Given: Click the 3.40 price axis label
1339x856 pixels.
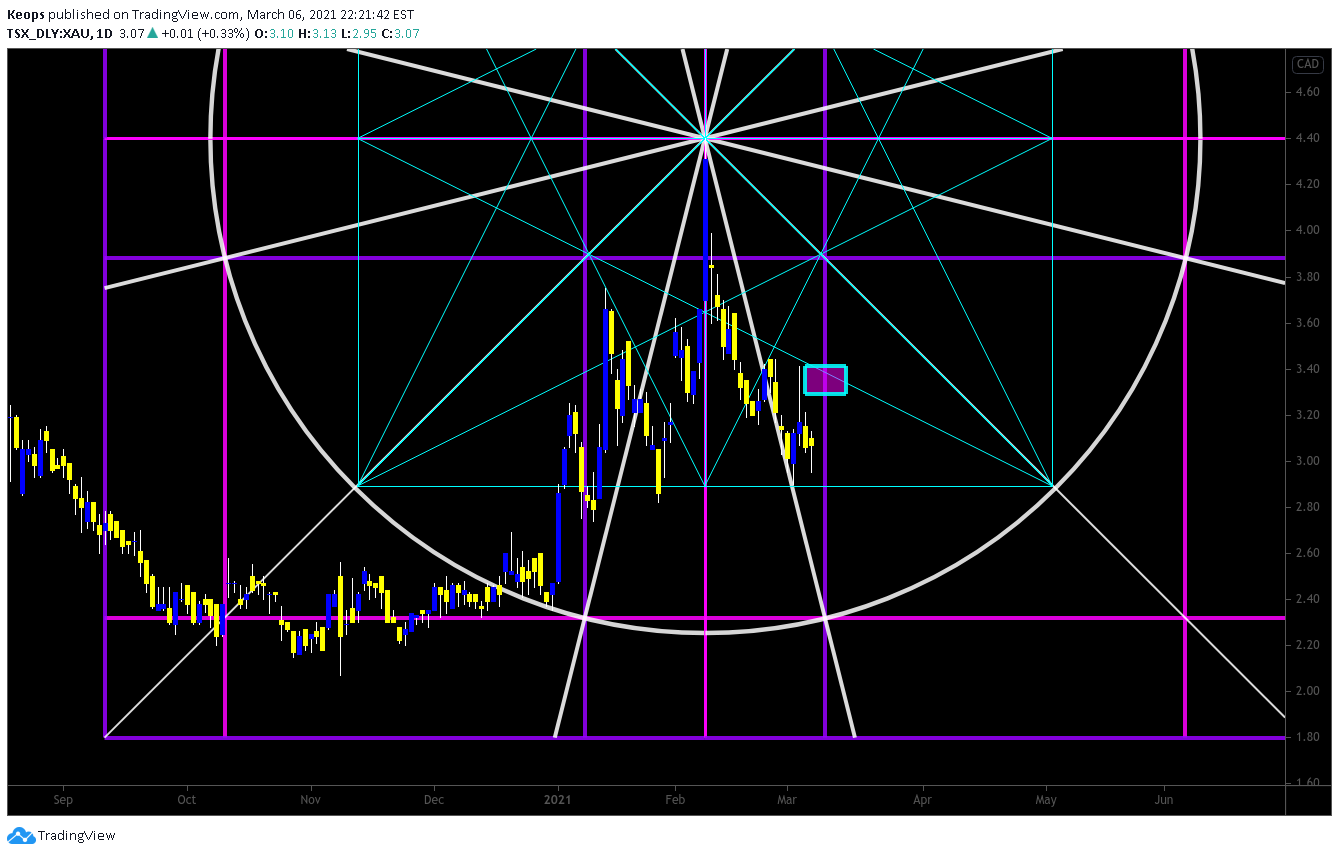Looking at the screenshot, I should coord(1307,369).
